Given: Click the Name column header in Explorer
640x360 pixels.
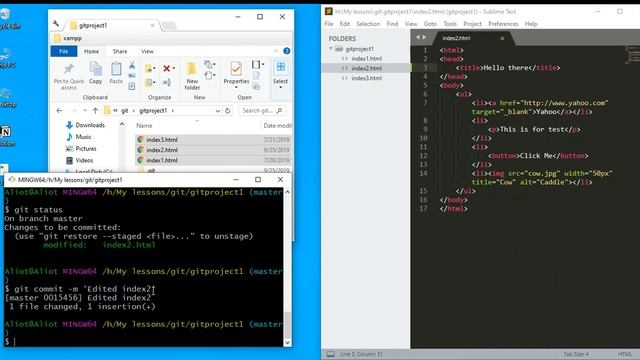Looking at the screenshot, I should click(144, 126).
